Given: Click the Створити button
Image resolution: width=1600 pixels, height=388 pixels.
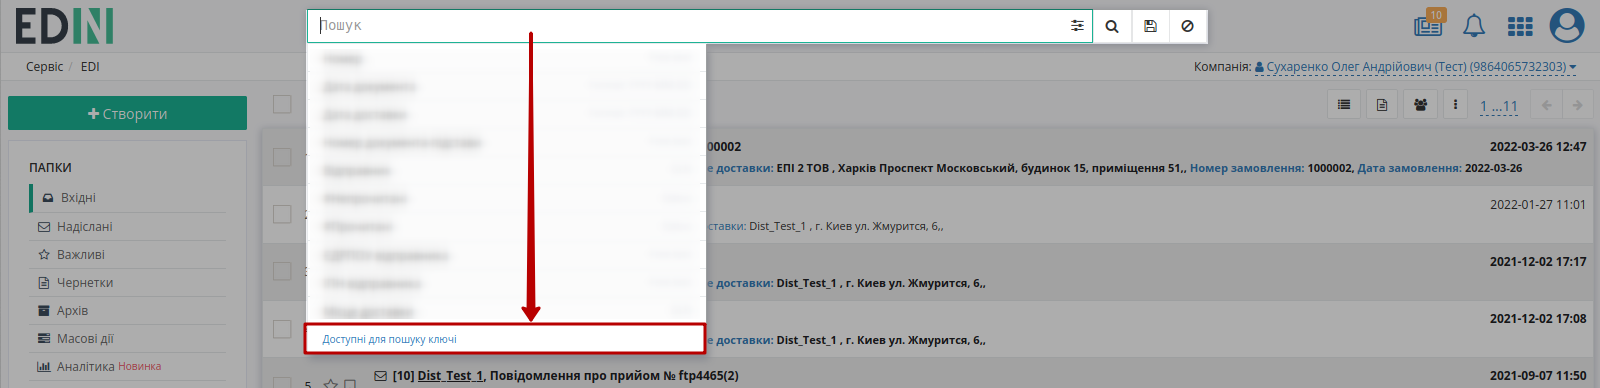Looking at the screenshot, I should point(127,113).
